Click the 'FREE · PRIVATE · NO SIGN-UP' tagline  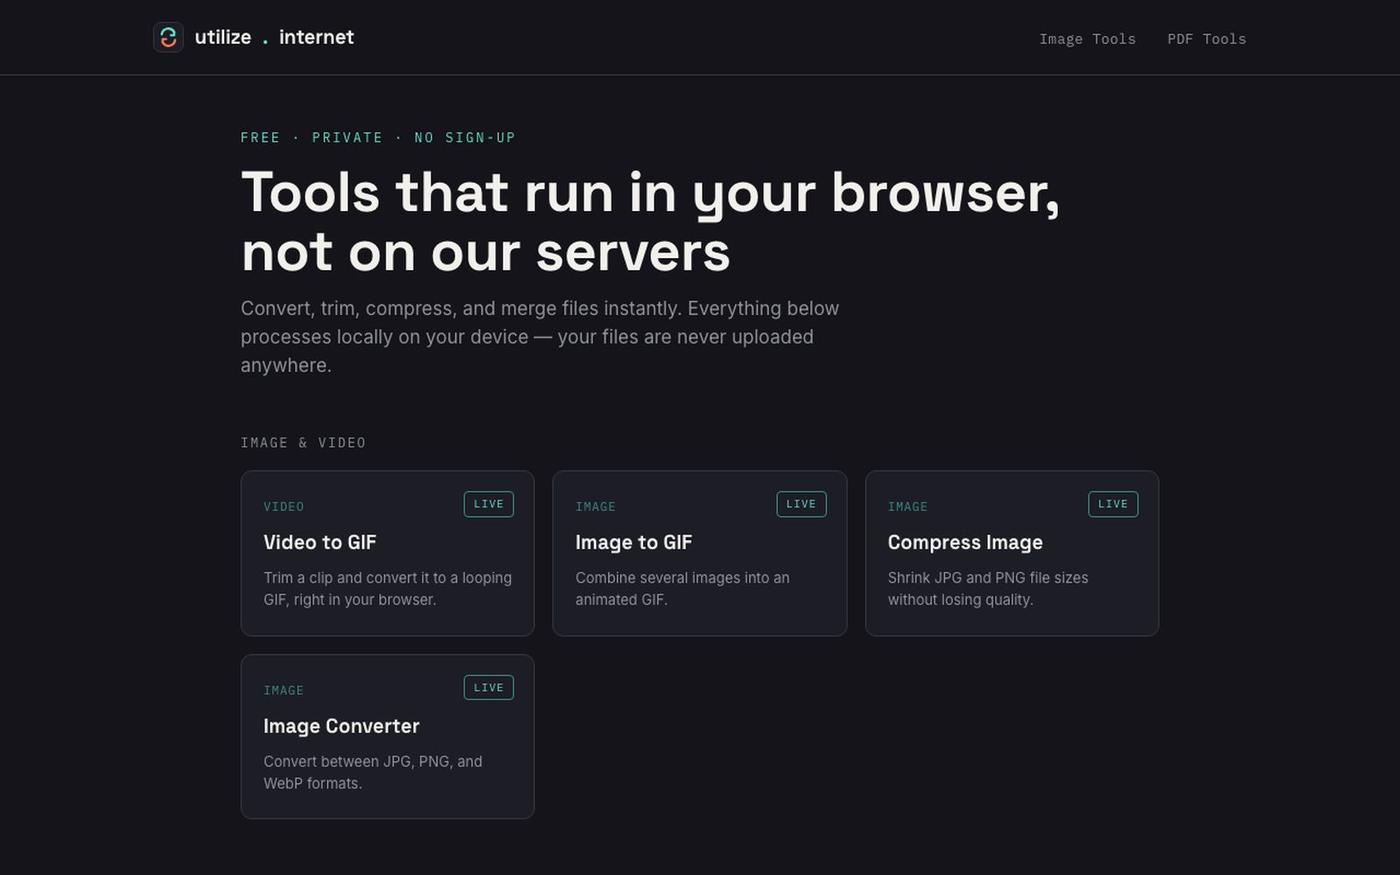(x=378, y=138)
